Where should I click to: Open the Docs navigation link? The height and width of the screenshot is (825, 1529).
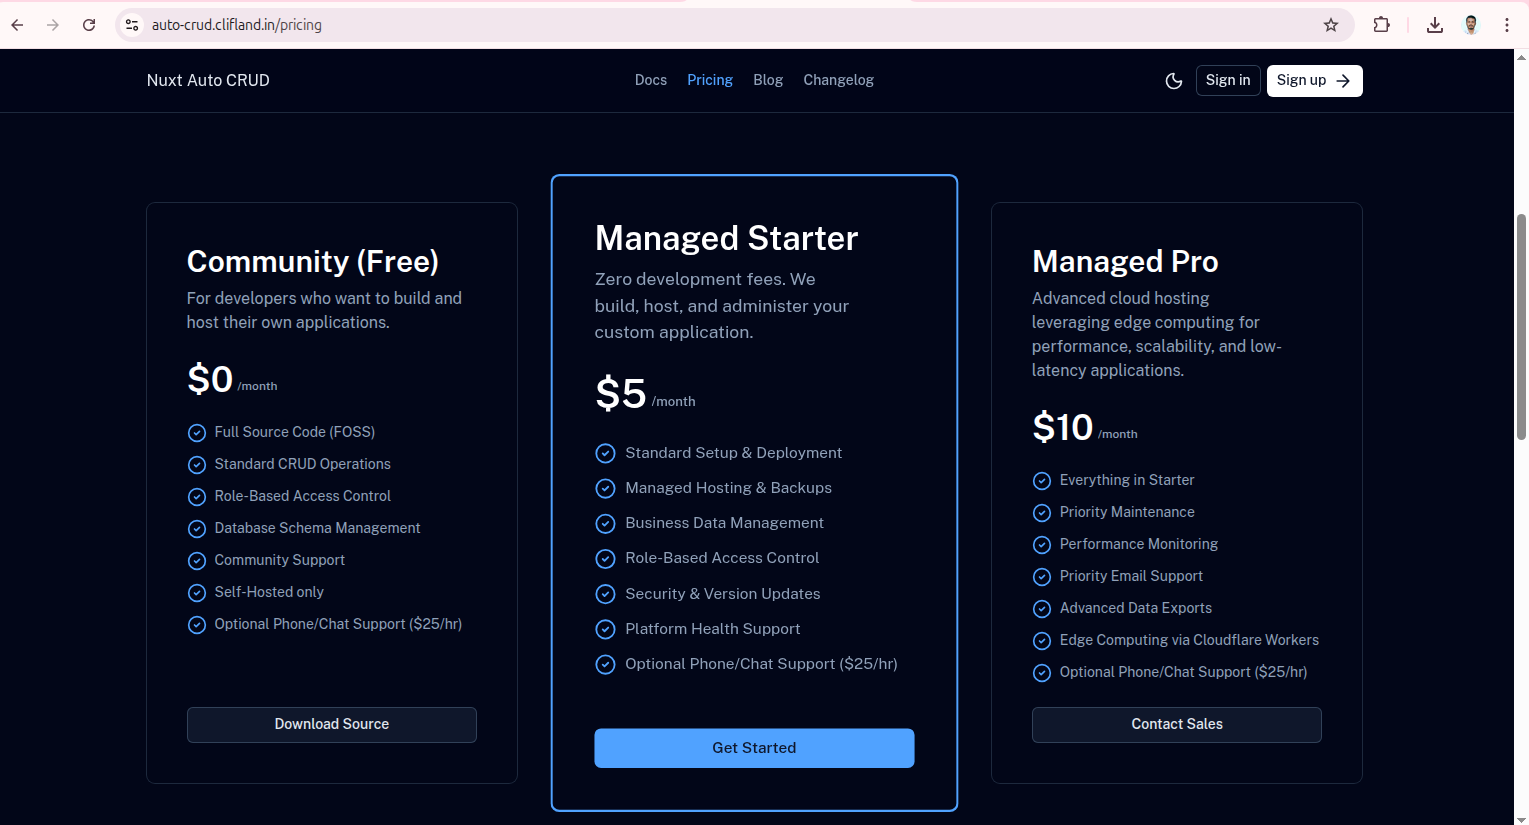pos(650,80)
